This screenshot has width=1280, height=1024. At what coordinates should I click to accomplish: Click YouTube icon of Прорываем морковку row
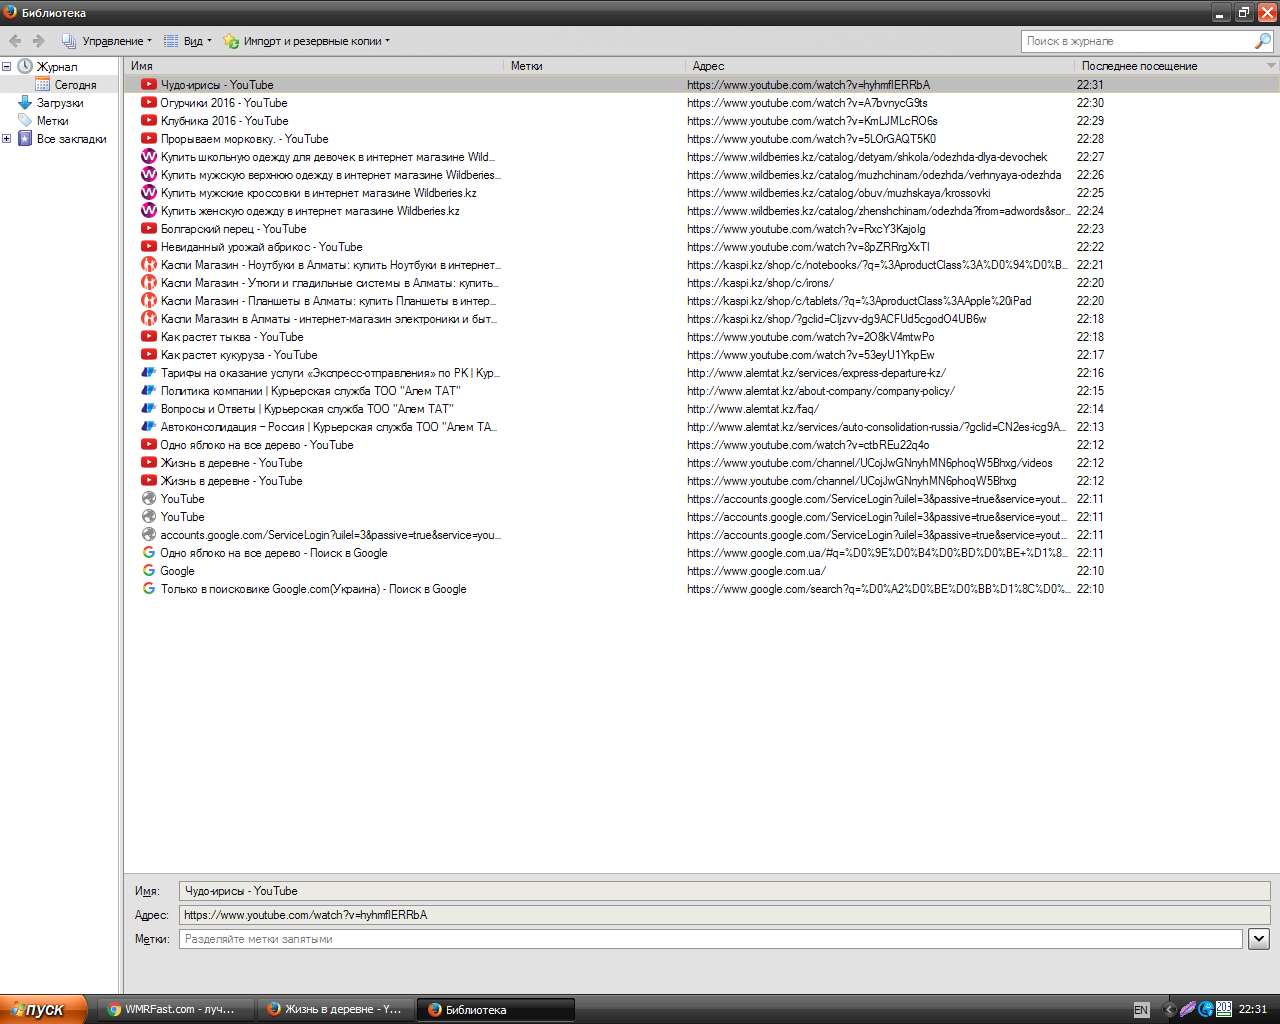coord(149,139)
